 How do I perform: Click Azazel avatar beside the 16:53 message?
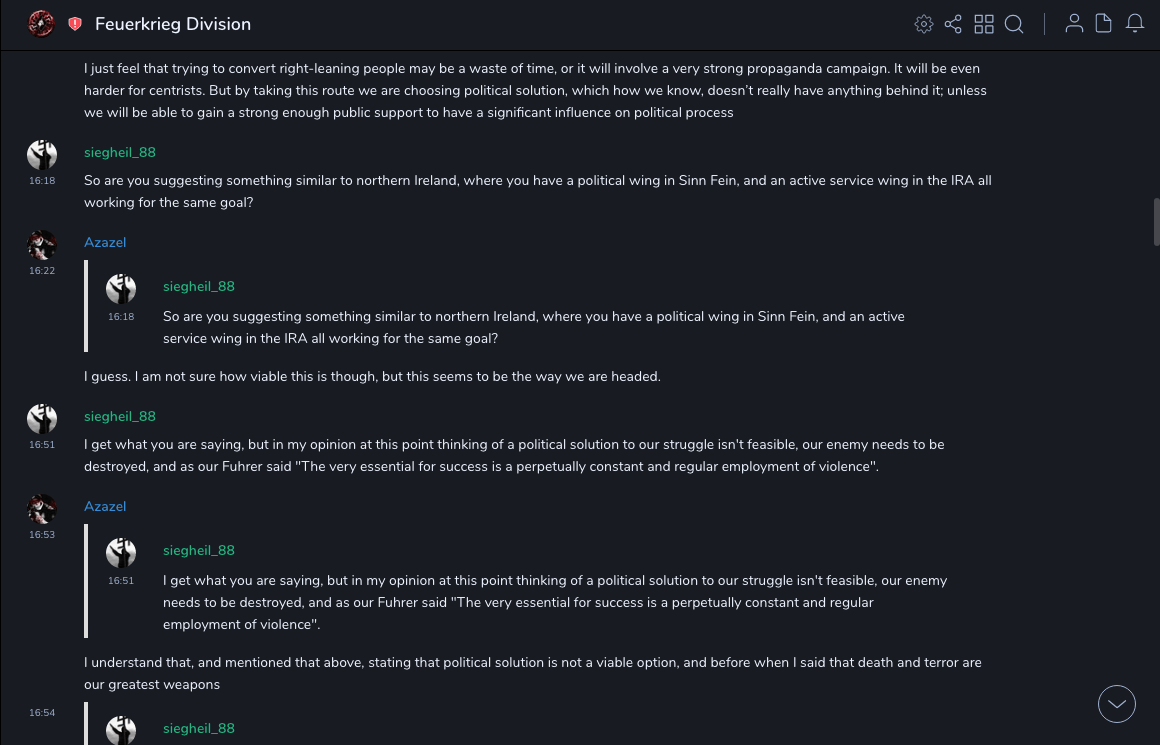coord(42,509)
